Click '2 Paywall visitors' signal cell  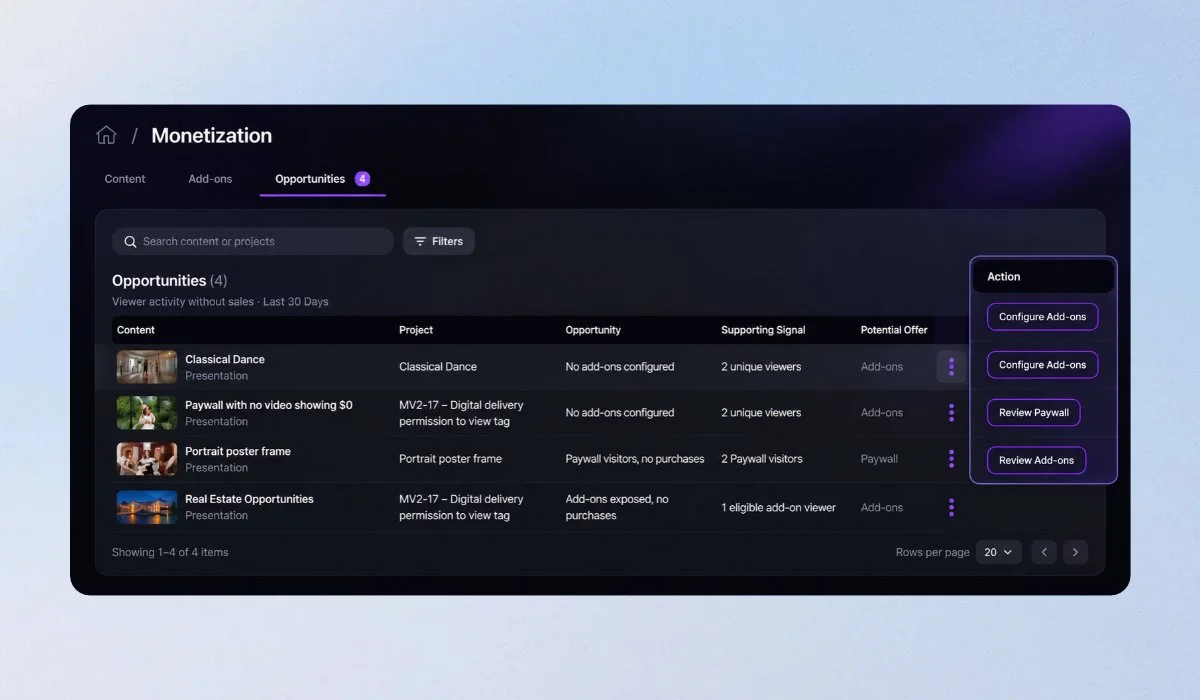762,459
